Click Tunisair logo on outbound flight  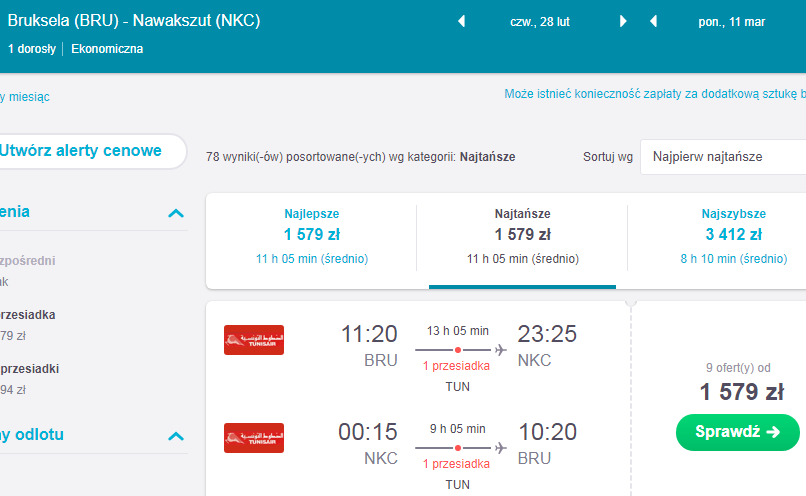pos(254,340)
